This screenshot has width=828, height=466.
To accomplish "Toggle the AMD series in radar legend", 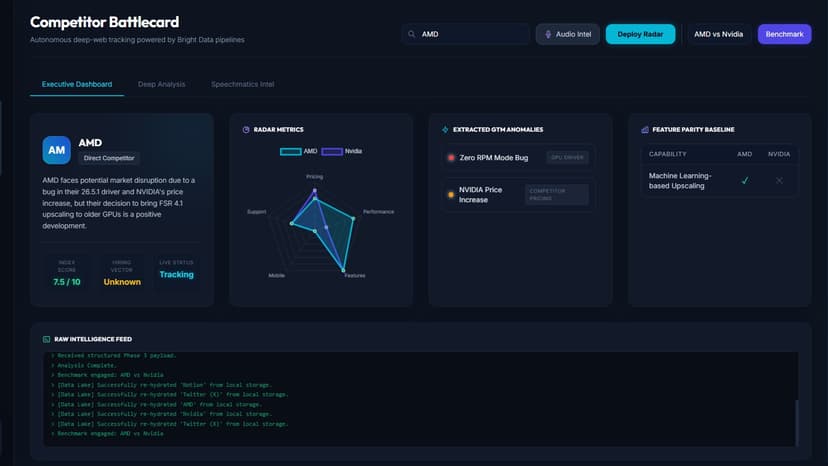I will (299, 151).
